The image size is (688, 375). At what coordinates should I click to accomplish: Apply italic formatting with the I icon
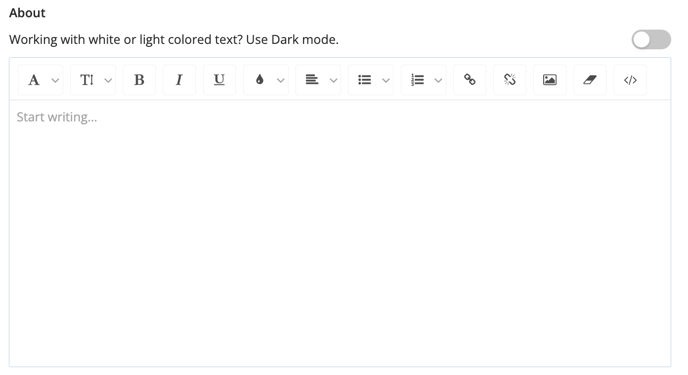pos(179,80)
